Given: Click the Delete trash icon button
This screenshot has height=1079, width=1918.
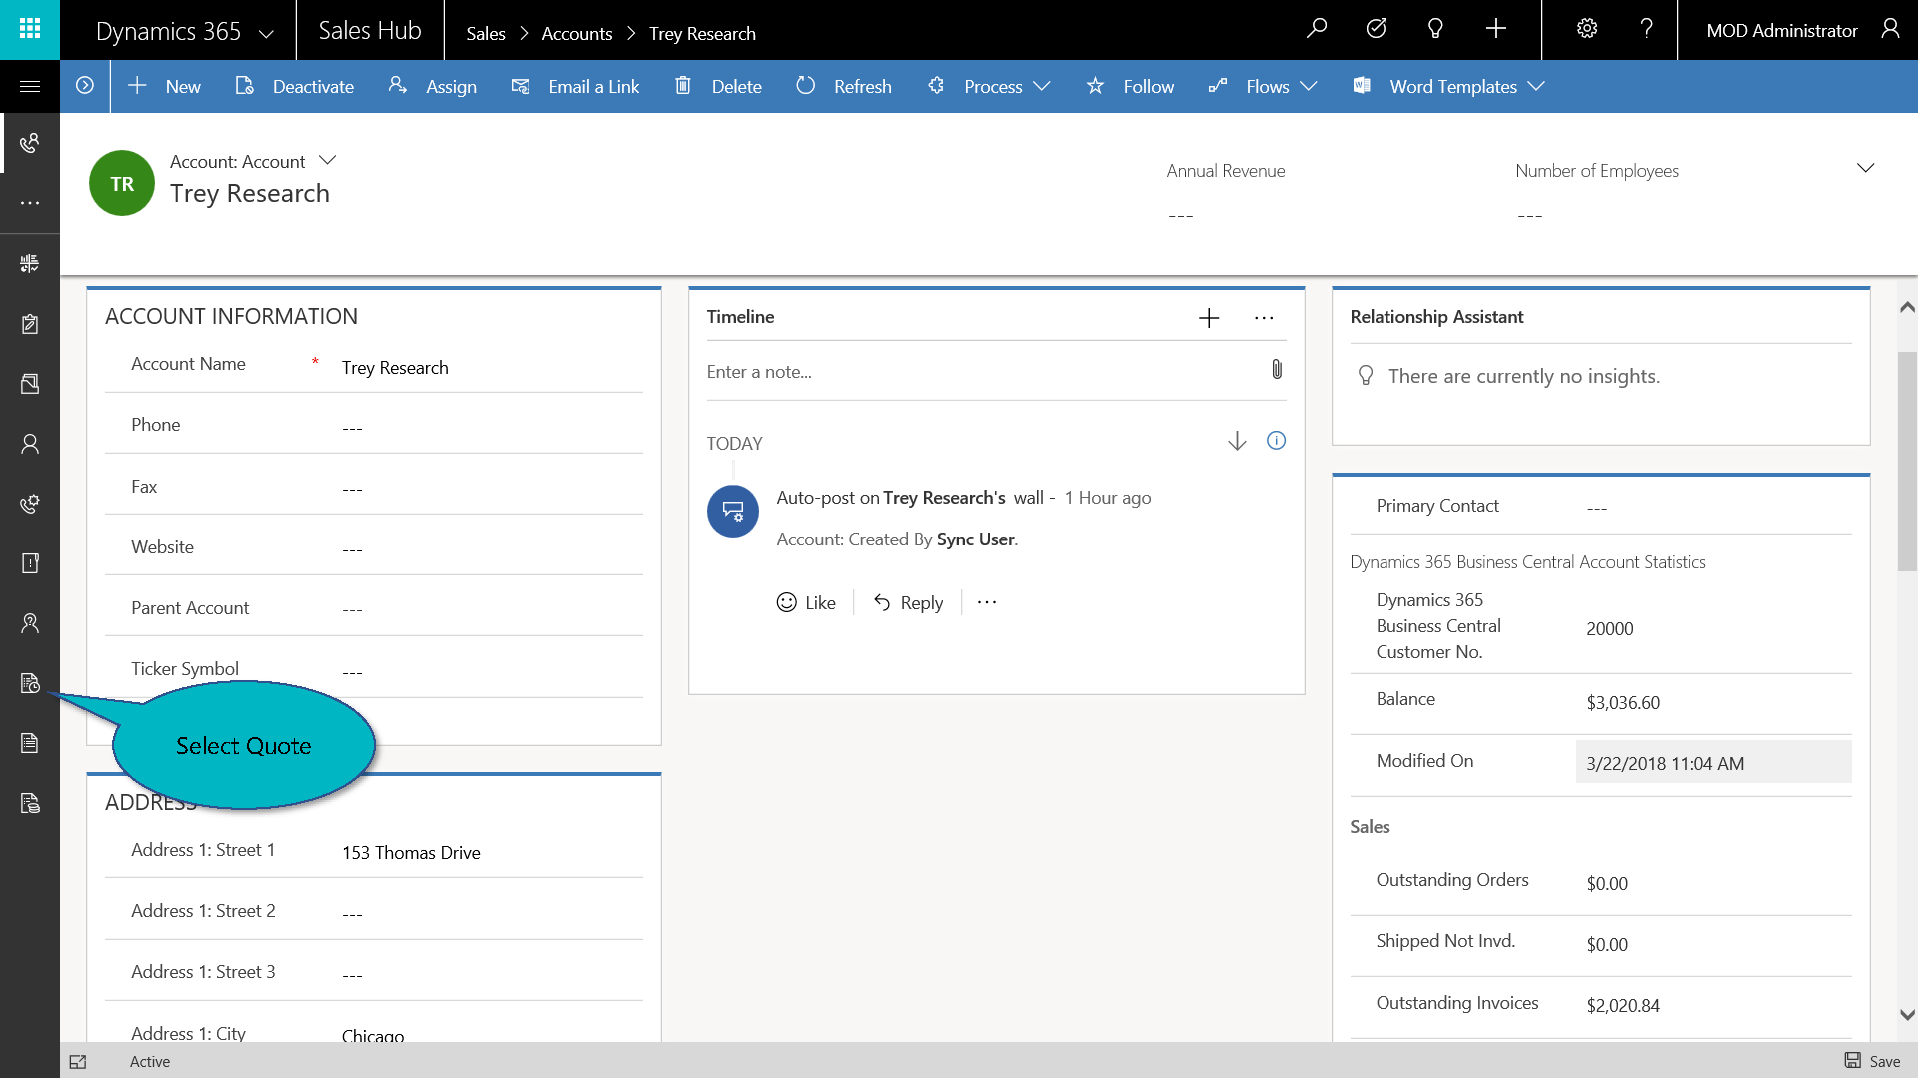Looking at the screenshot, I should pyautogui.click(x=718, y=87).
